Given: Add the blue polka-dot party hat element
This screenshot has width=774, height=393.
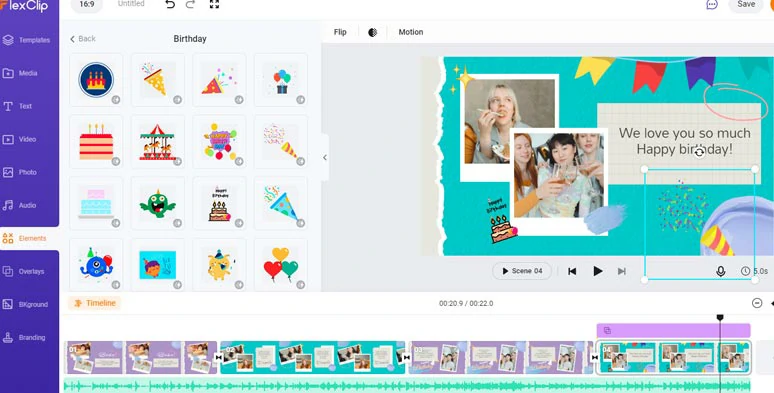Looking at the screenshot, I should coord(281,203).
